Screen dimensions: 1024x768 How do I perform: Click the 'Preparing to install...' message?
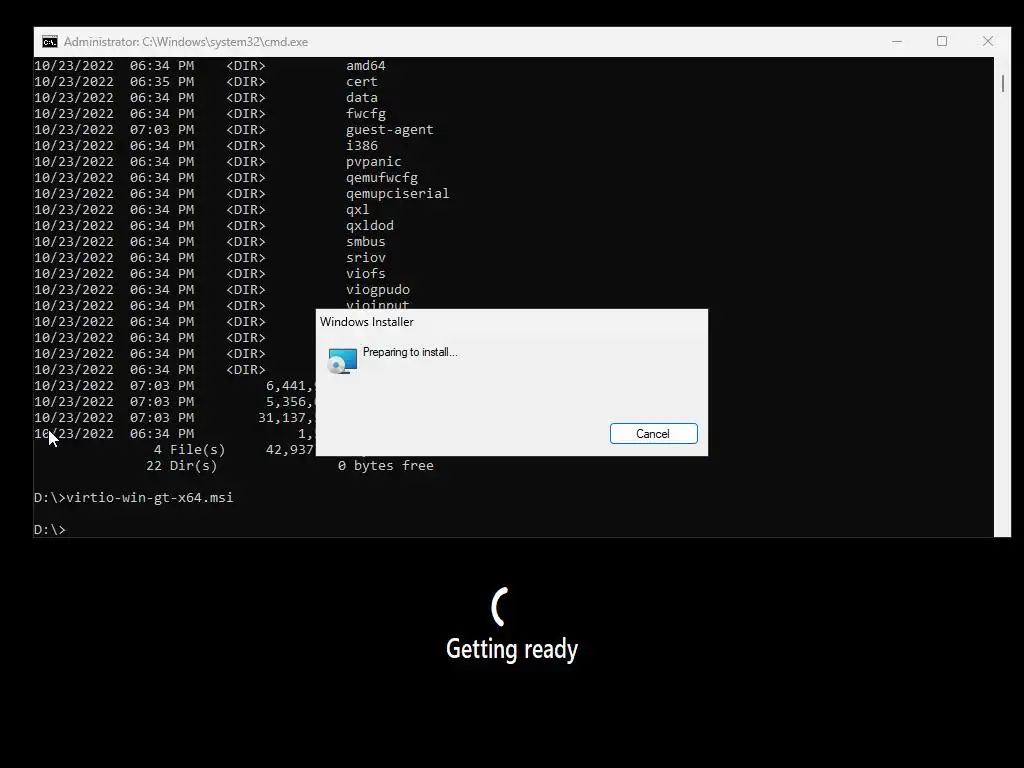410,352
